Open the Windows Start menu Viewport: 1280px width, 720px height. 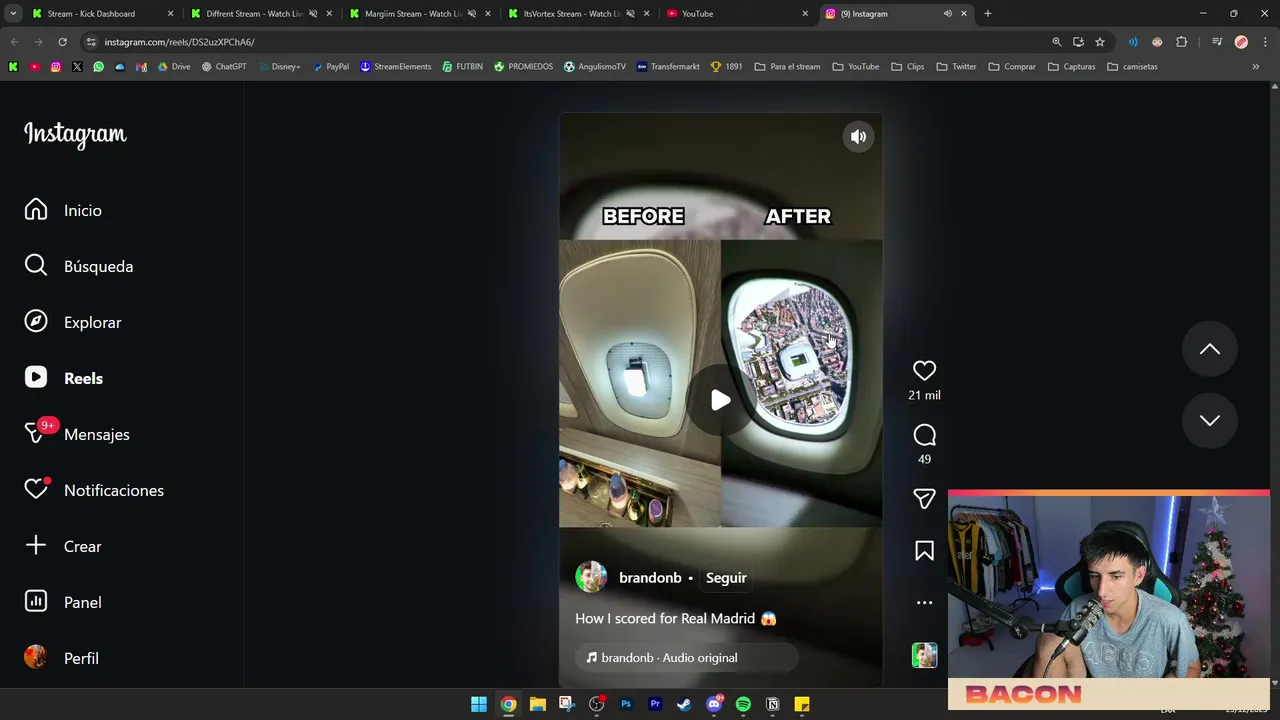[479, 704]
